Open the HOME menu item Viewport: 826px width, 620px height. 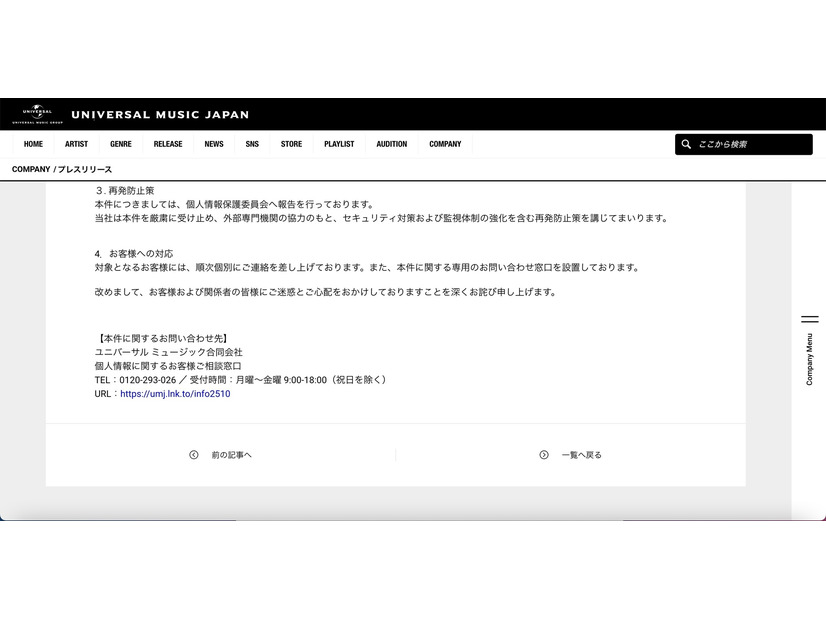click(x=33, y=144)
